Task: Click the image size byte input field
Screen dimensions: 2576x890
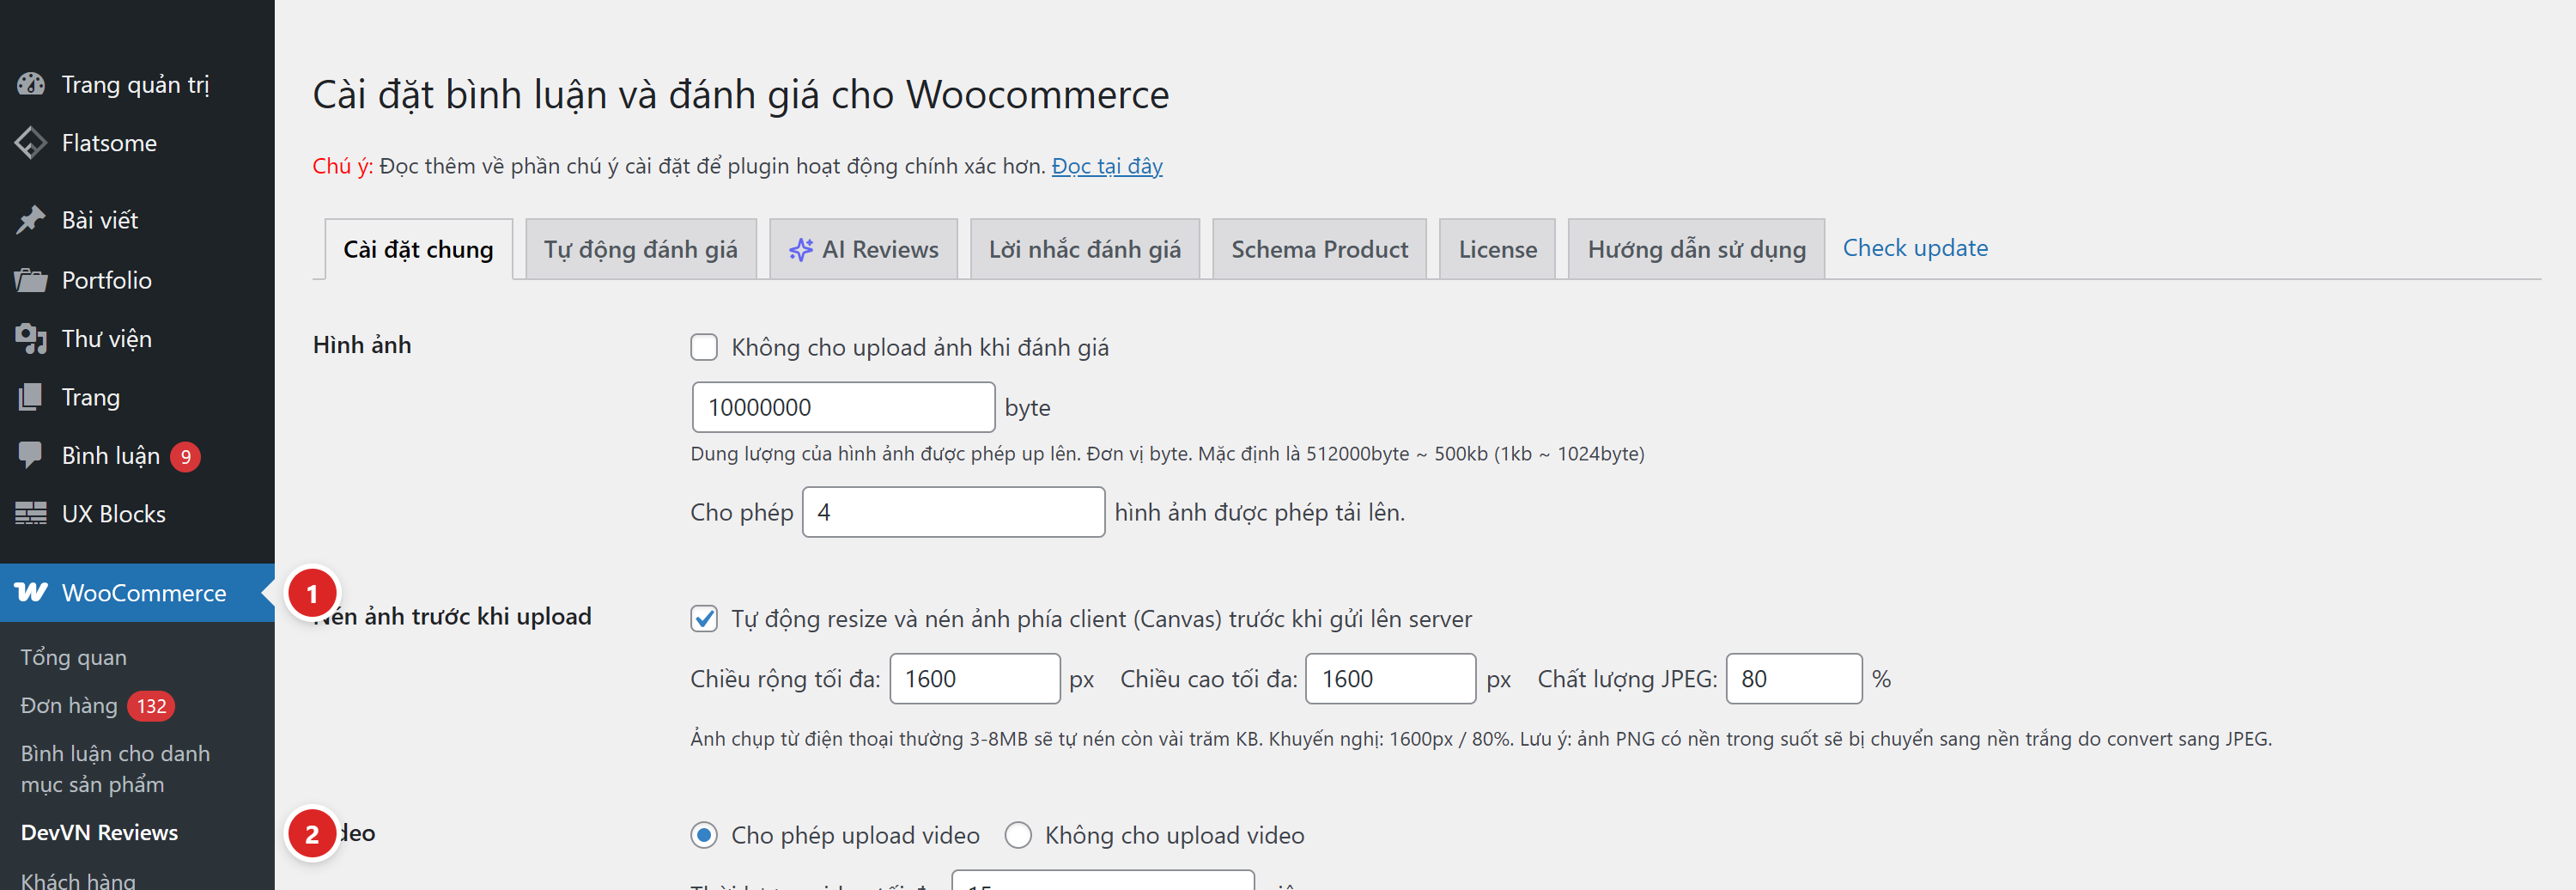Action: coord(843,407)
